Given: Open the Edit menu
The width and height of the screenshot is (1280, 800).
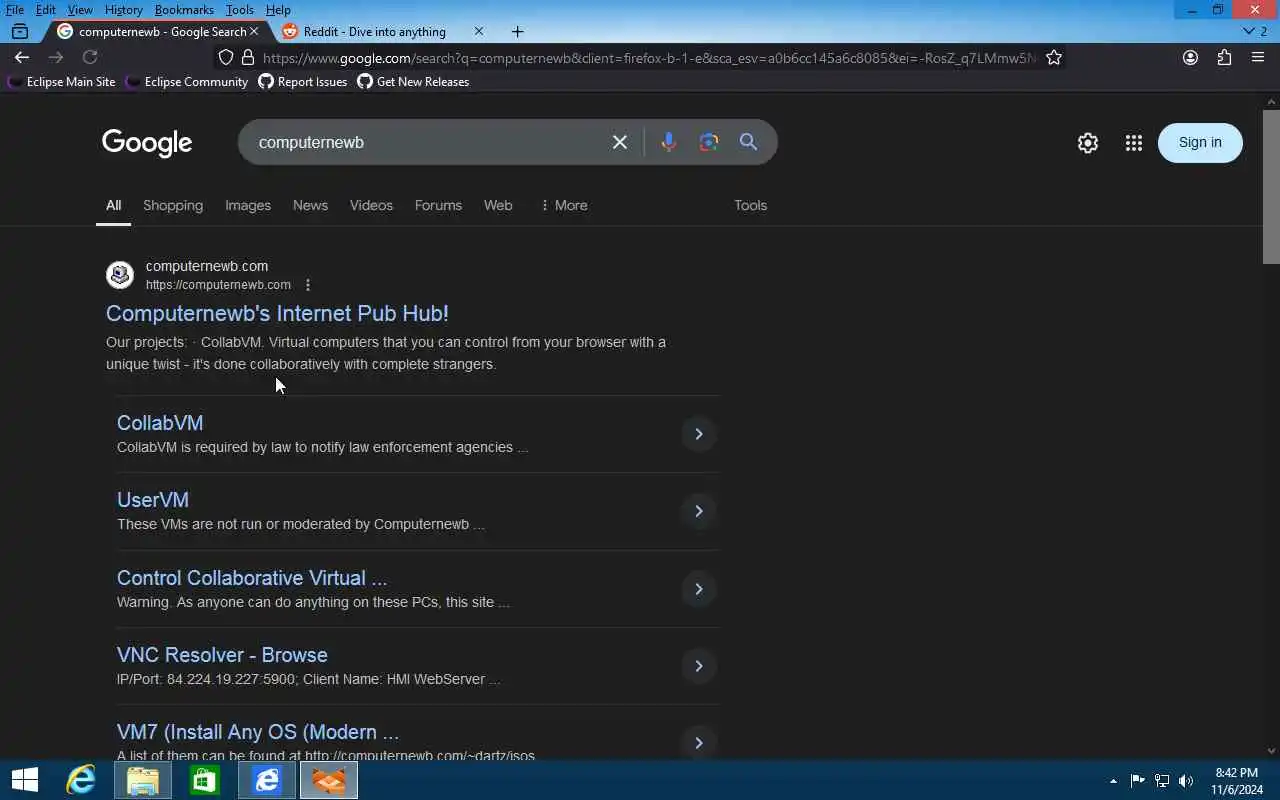Looking at the screenshot, I should click(x=46, y=9).
